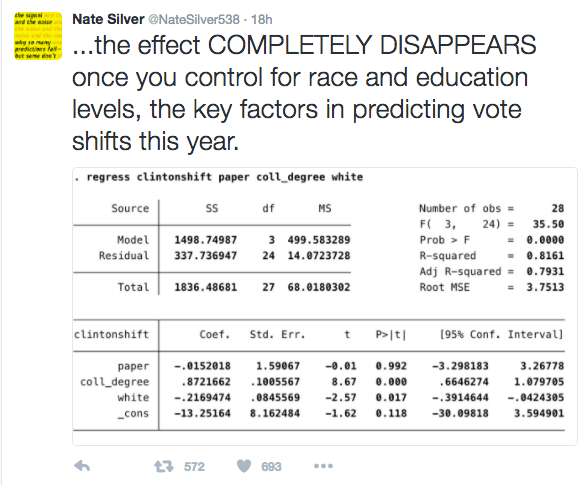Click the regress clintonshift command line in image

(x=219, y=177)
